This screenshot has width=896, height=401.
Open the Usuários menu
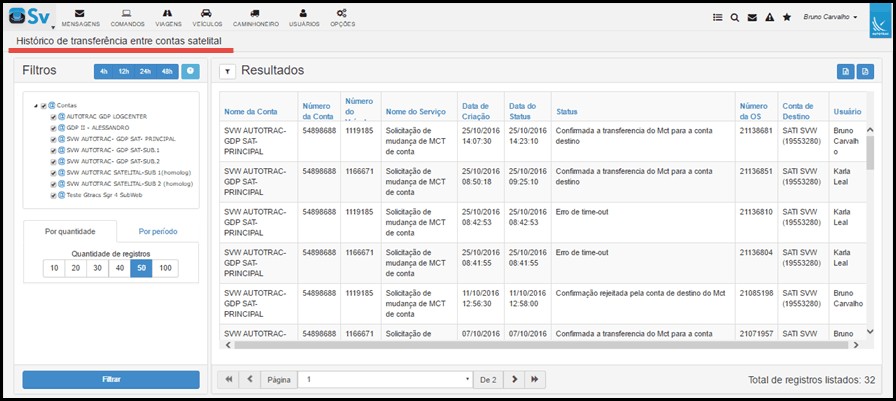pyautogui.click(x=304, y=18)
